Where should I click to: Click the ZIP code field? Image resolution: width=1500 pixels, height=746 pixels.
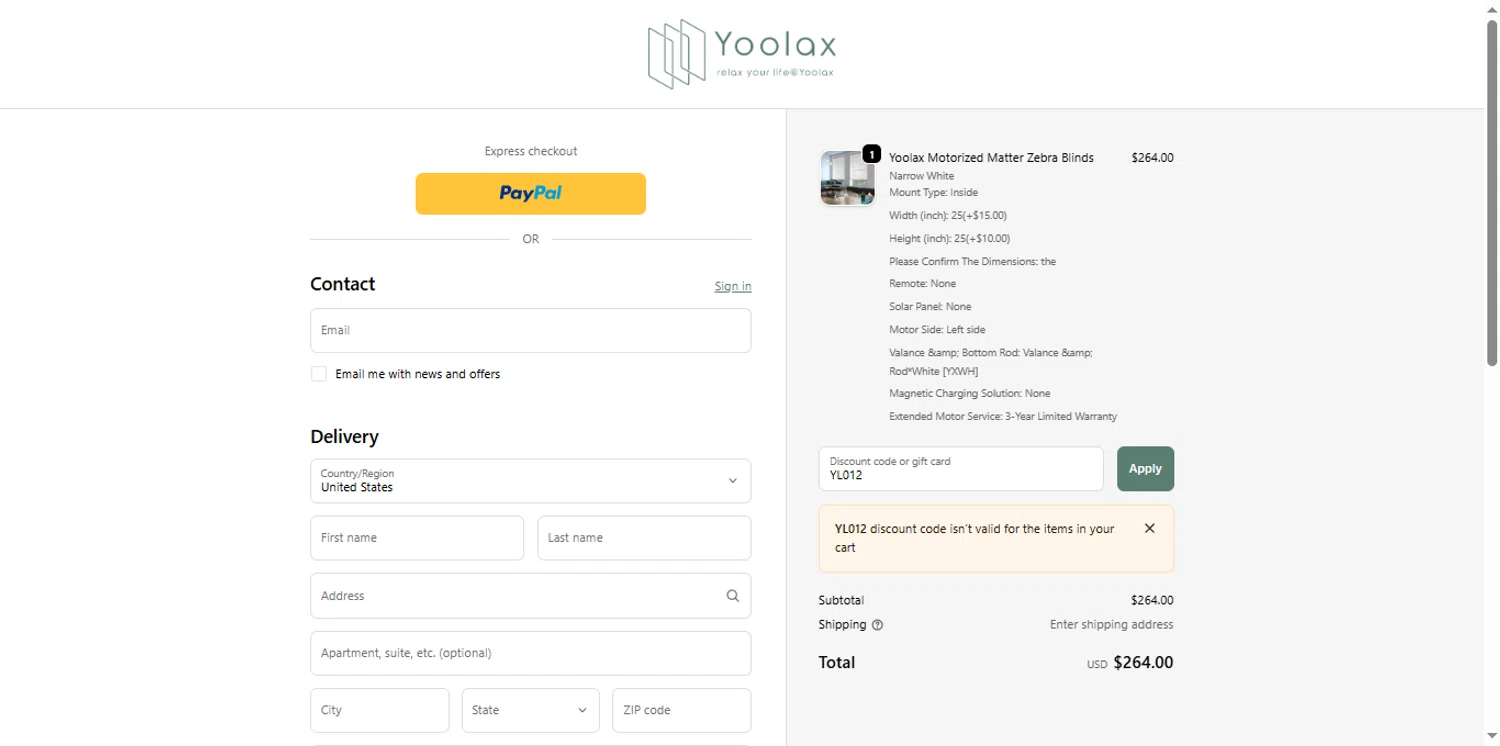tap(681, 710)
